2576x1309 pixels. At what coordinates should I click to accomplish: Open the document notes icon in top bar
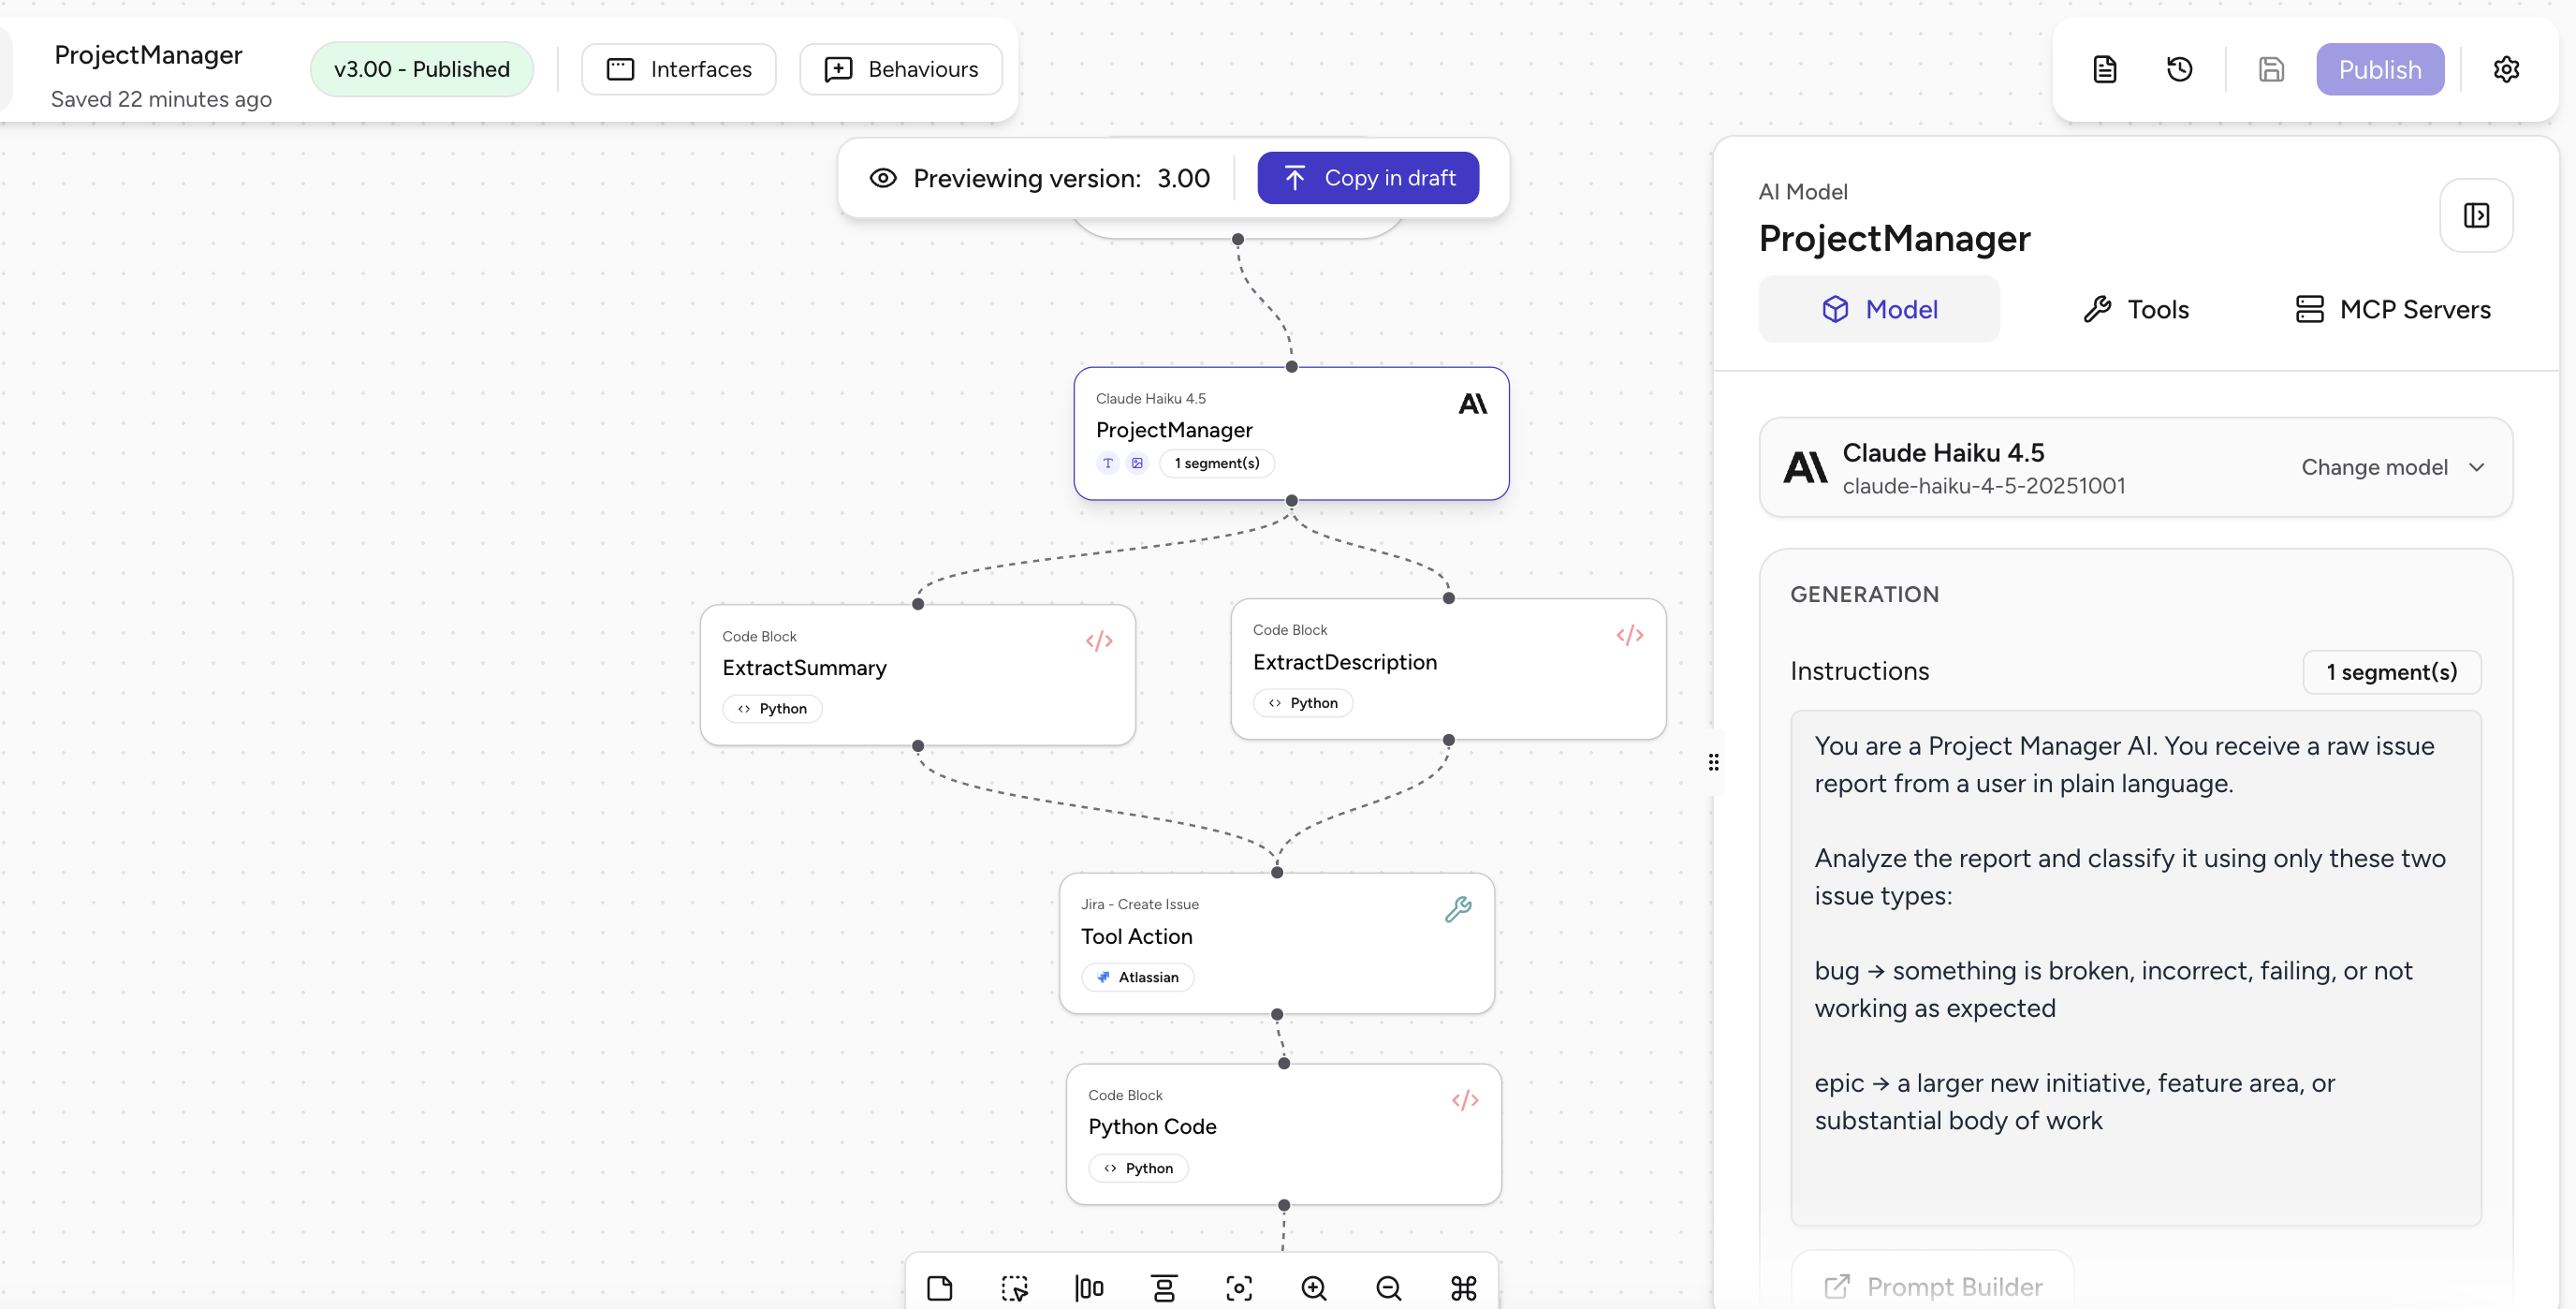point(2104,69)
